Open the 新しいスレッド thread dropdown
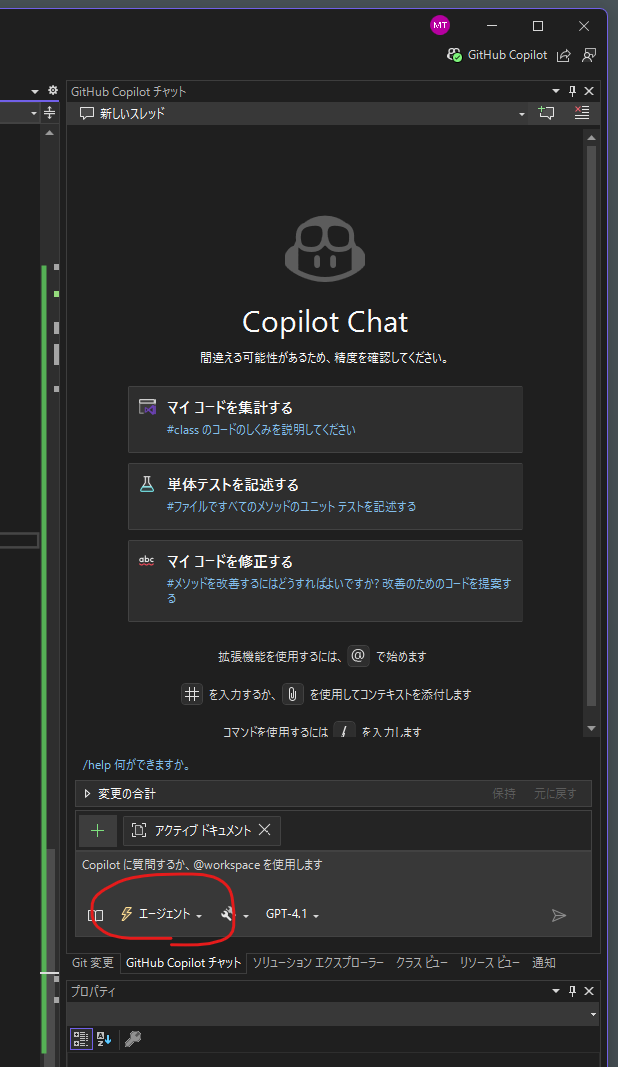 pos(522,114)
